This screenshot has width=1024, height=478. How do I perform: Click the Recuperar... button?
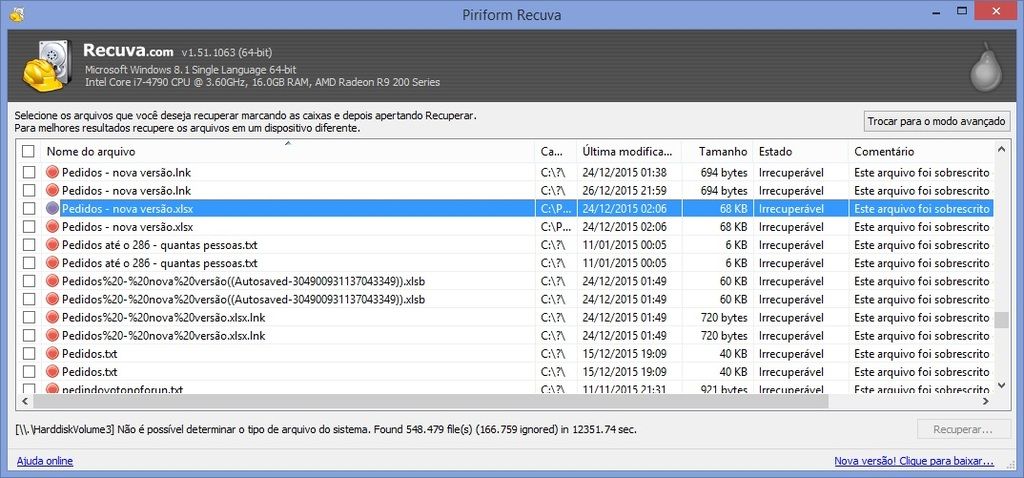click(963, 430)
